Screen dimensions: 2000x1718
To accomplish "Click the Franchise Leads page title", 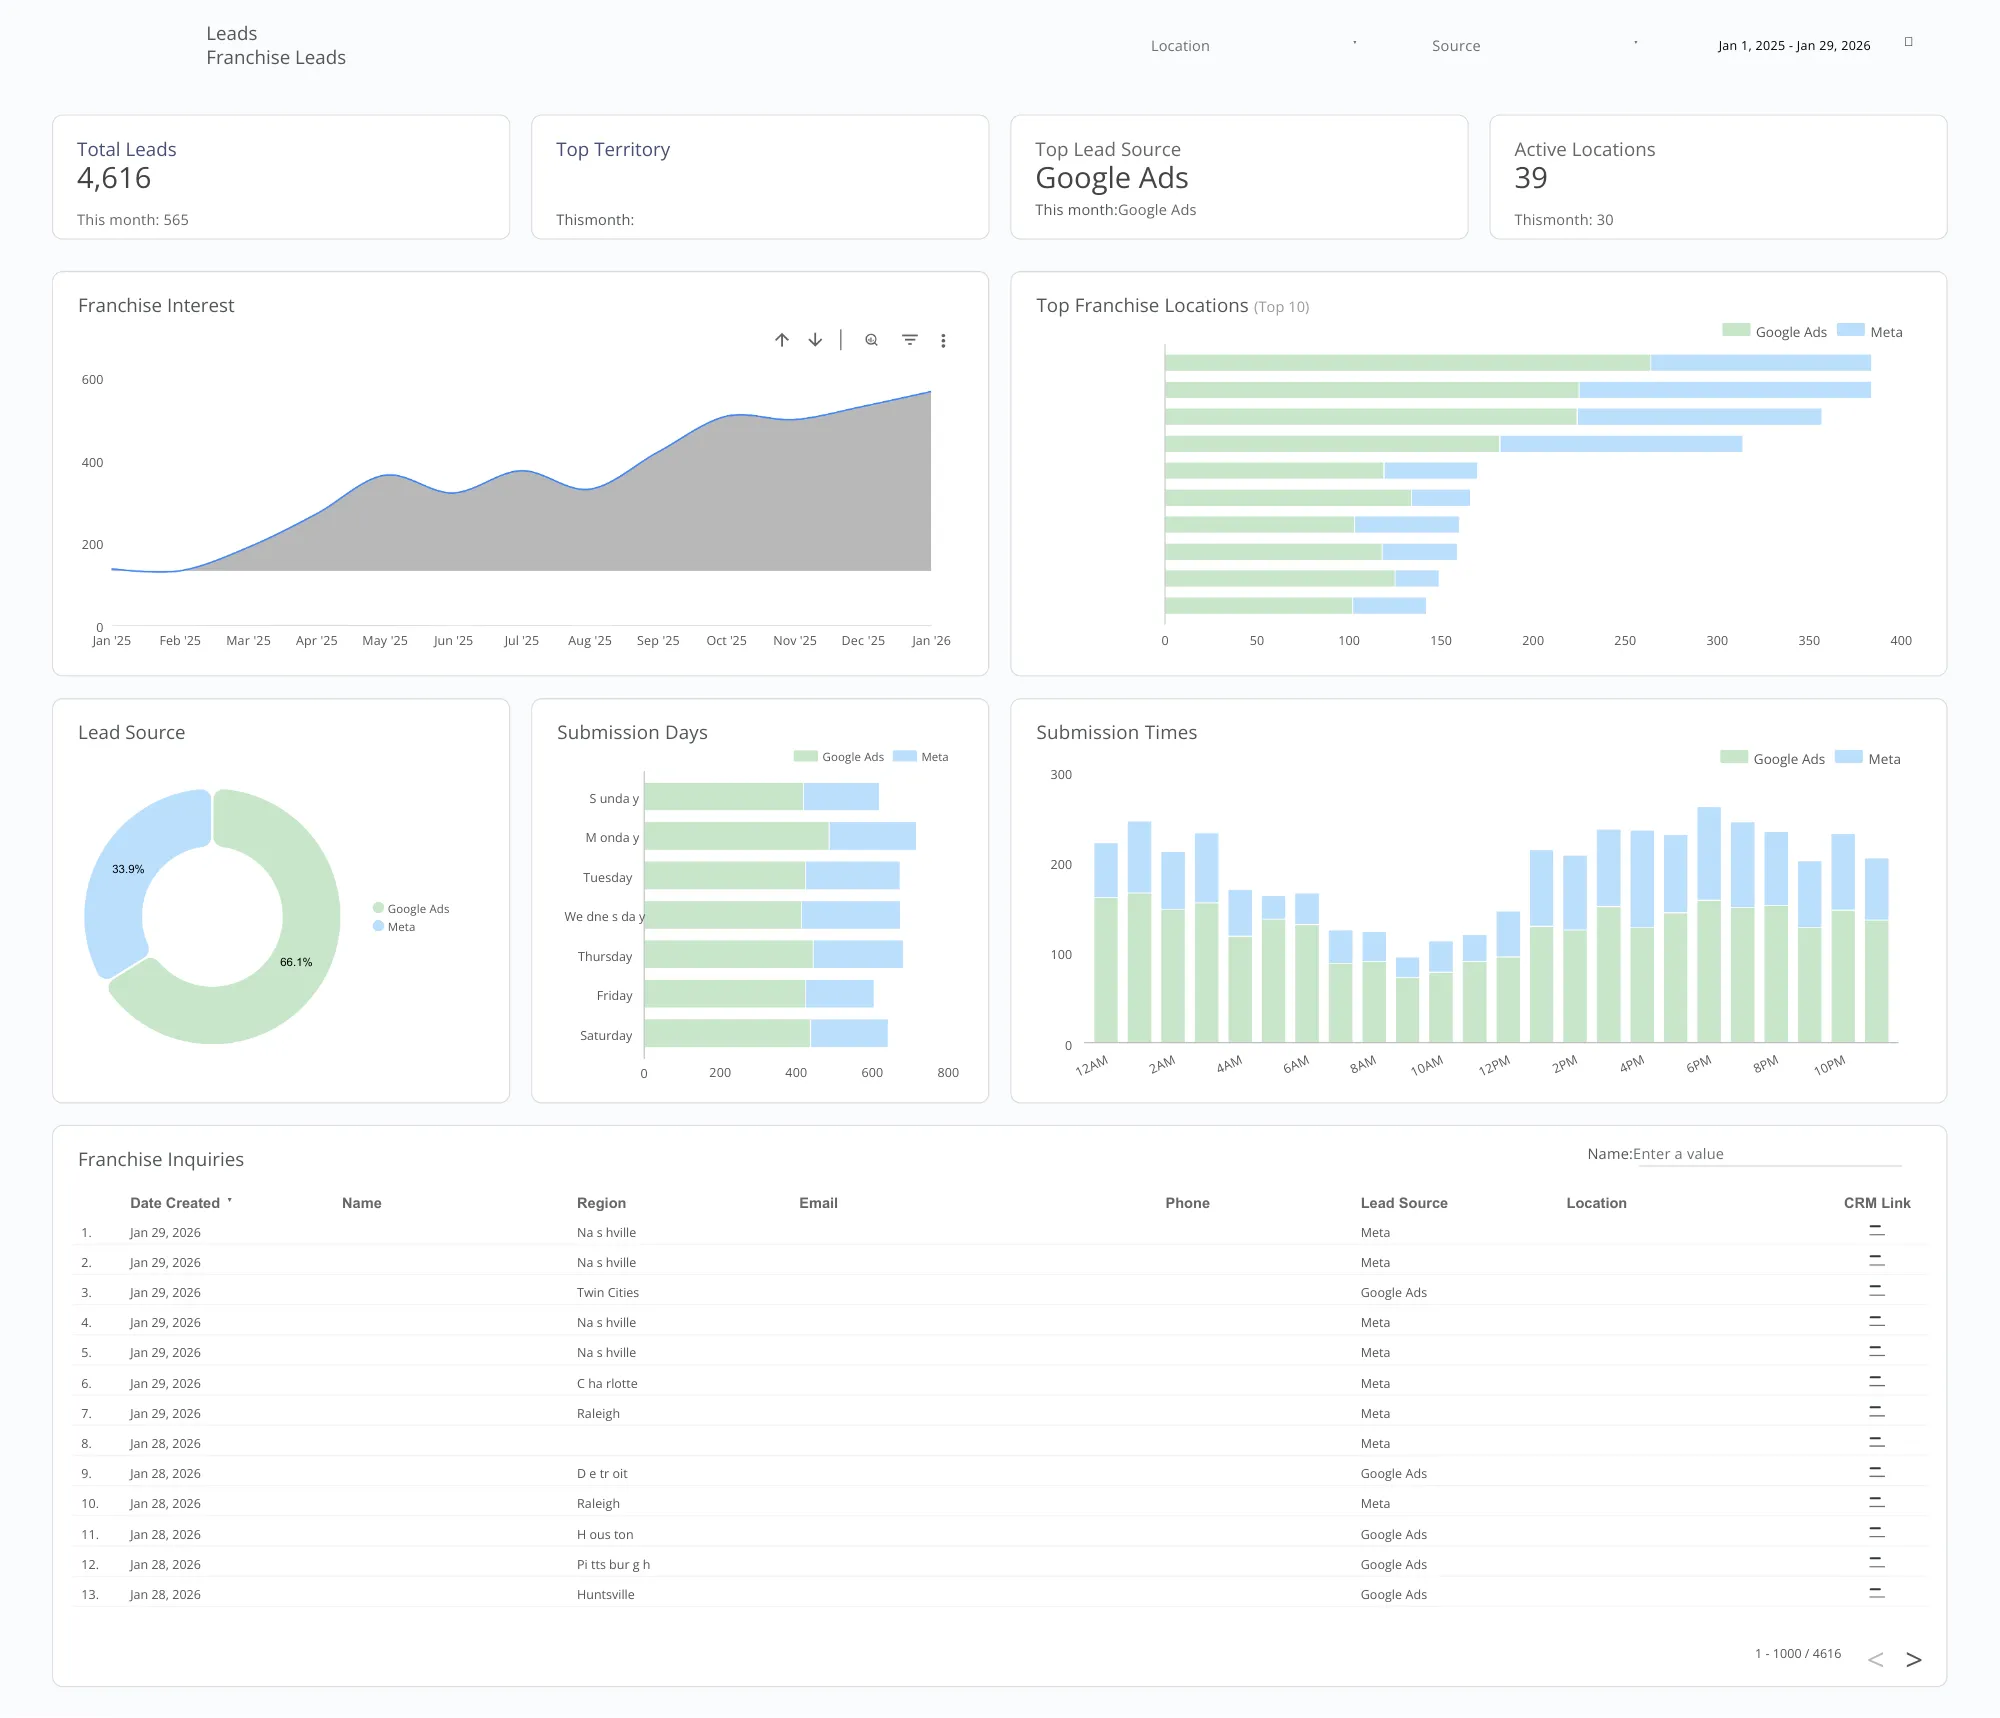I will coord(276,57).
